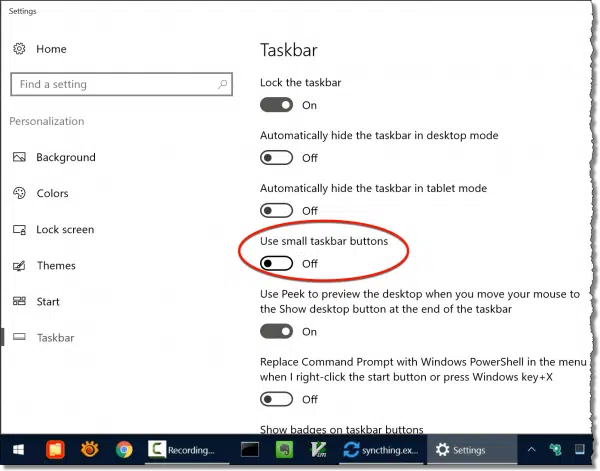Launch Google Chrome from the taskbar
600x471 pixels.
[x=124, y=450]
